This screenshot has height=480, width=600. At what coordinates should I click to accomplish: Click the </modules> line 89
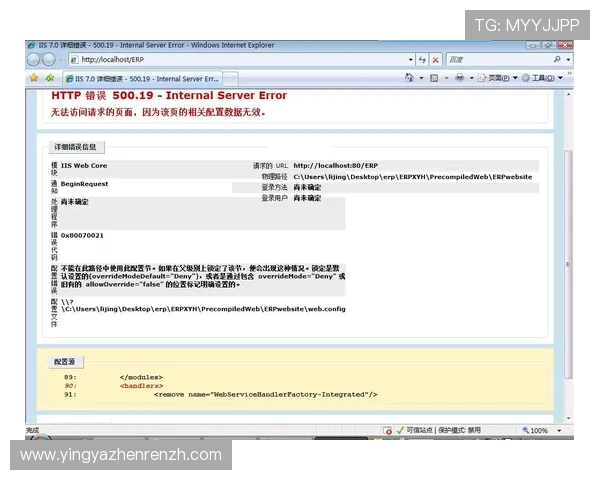click(x=141, y=377)
